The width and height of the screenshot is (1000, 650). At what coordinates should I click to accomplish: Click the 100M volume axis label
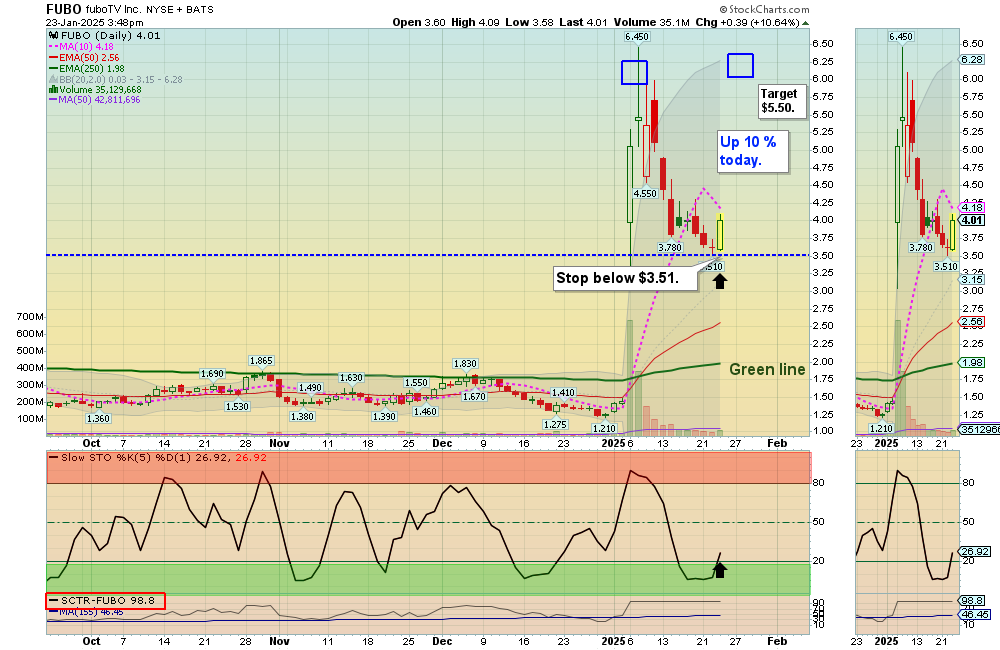coord(30,419)
